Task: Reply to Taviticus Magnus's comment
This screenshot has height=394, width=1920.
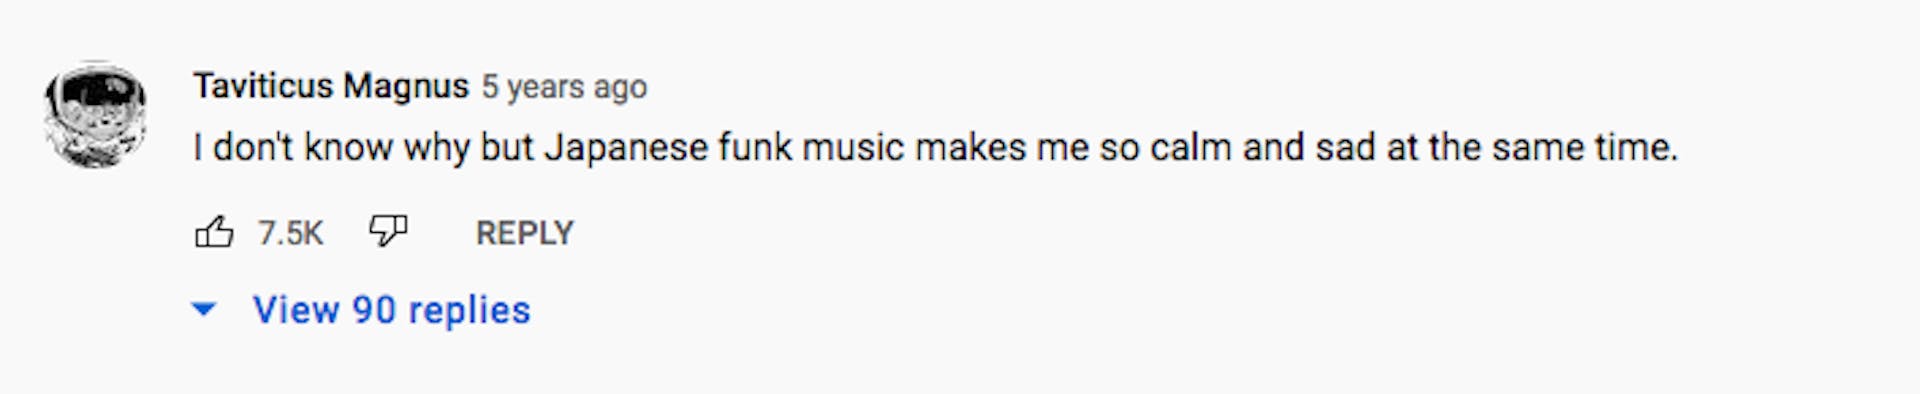Action: (x=525, y=232)
